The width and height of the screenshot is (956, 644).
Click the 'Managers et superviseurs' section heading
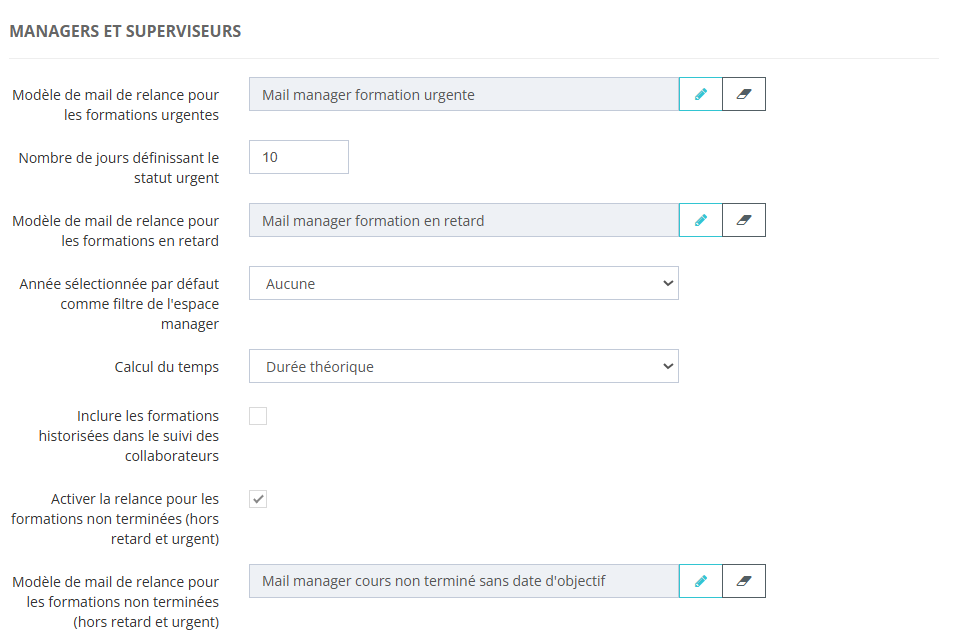[x=125, y=31]
